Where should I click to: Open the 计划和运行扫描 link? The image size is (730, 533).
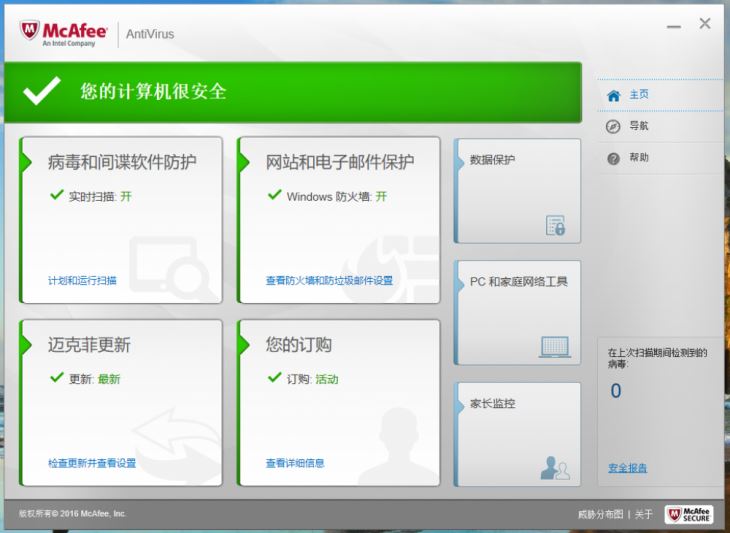pyautogui.click(x=82, y=280)
